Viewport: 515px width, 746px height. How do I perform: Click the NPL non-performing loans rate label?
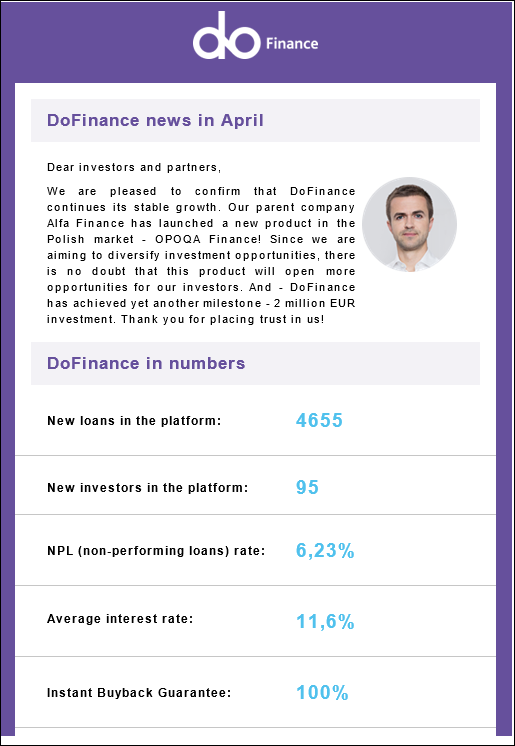[156, 551]
